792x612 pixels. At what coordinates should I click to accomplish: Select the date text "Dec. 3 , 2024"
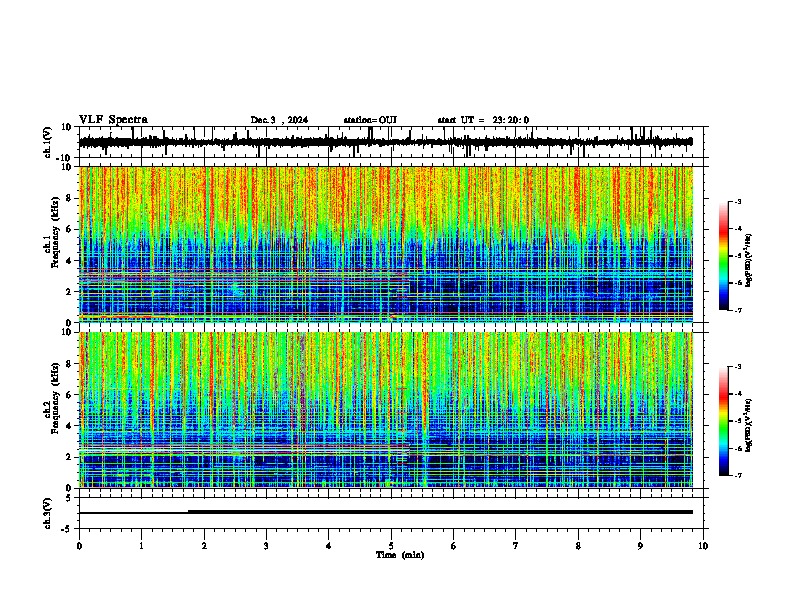pos(279,120)
